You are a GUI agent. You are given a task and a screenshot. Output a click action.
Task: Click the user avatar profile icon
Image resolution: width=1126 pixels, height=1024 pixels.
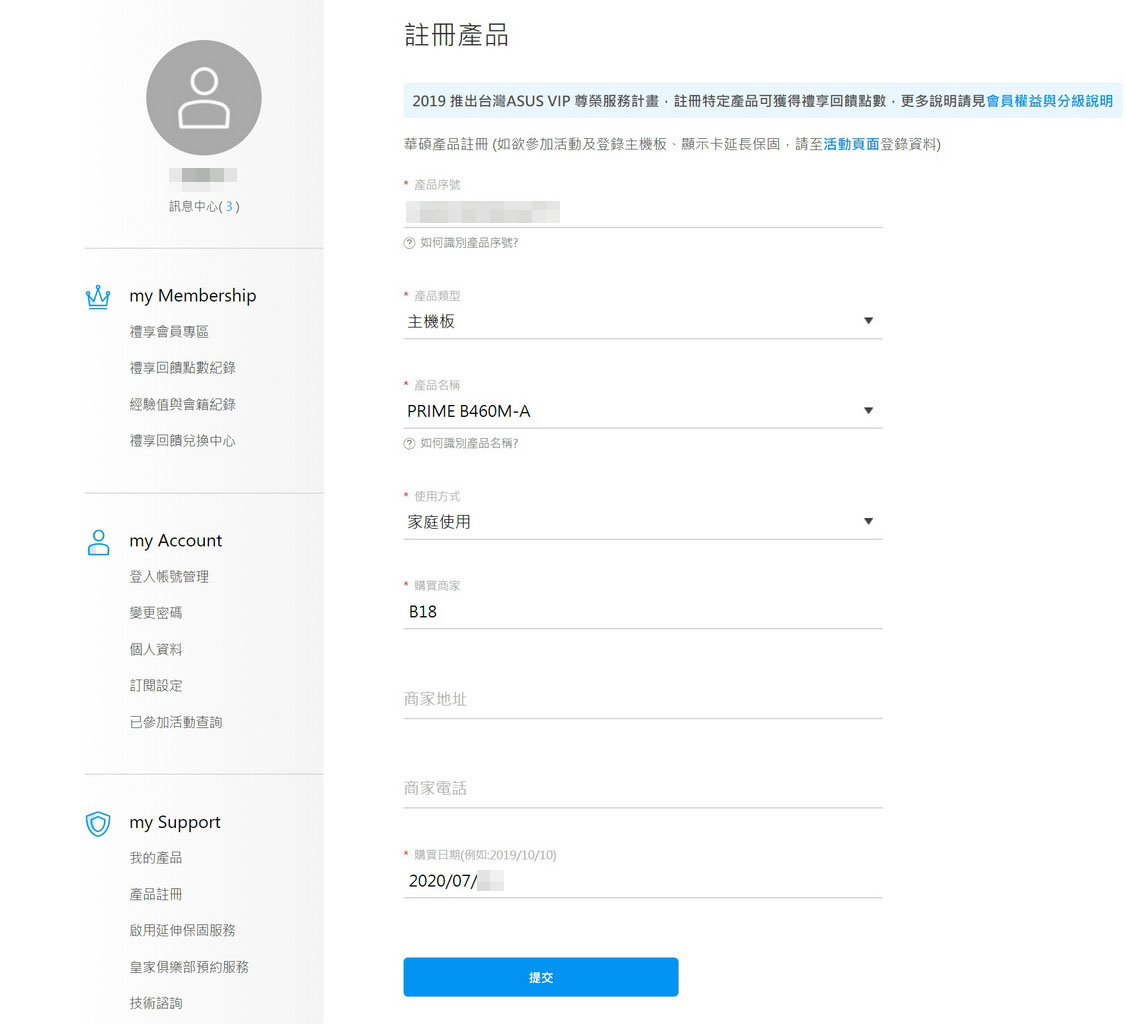click(x=204, y=98)
